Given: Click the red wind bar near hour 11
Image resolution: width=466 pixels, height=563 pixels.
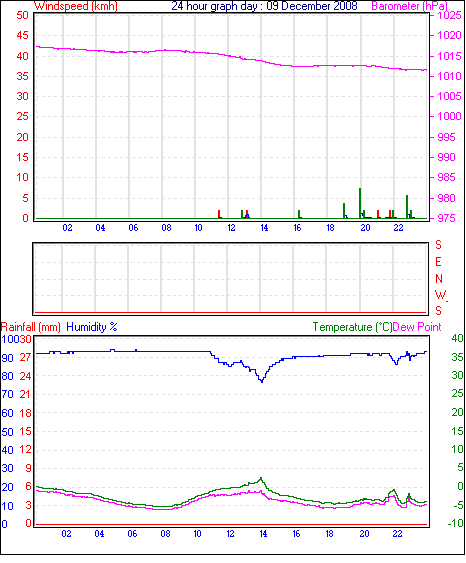Looking at the screenshot, I should pos(219,214).
